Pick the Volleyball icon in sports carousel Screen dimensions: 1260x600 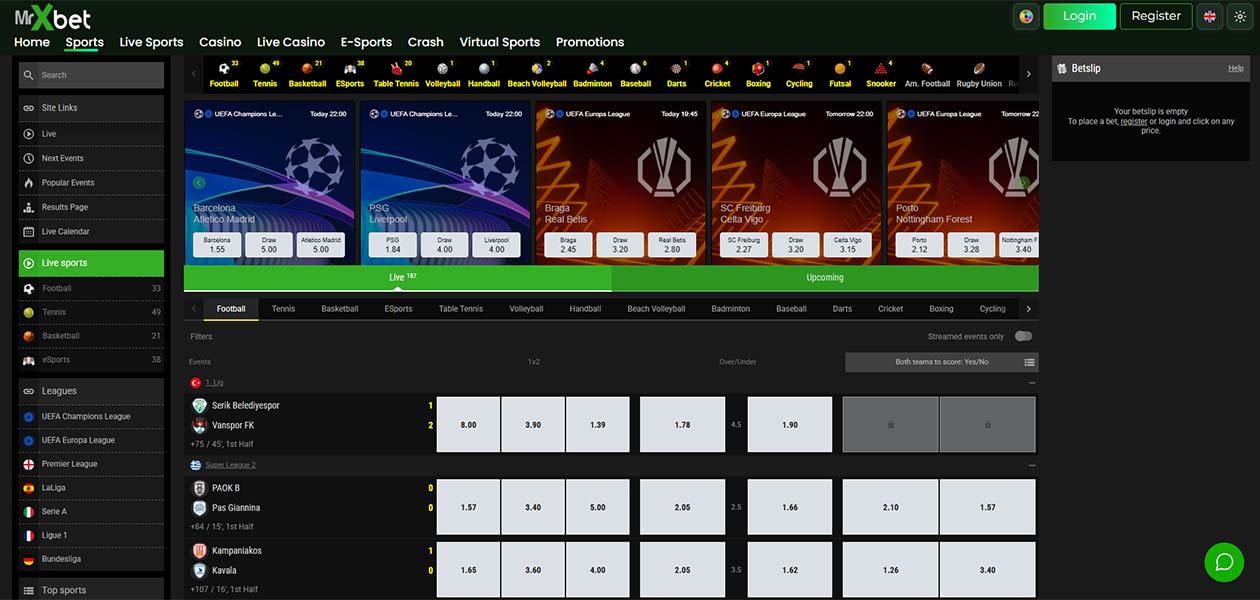[x=442, y=74]
